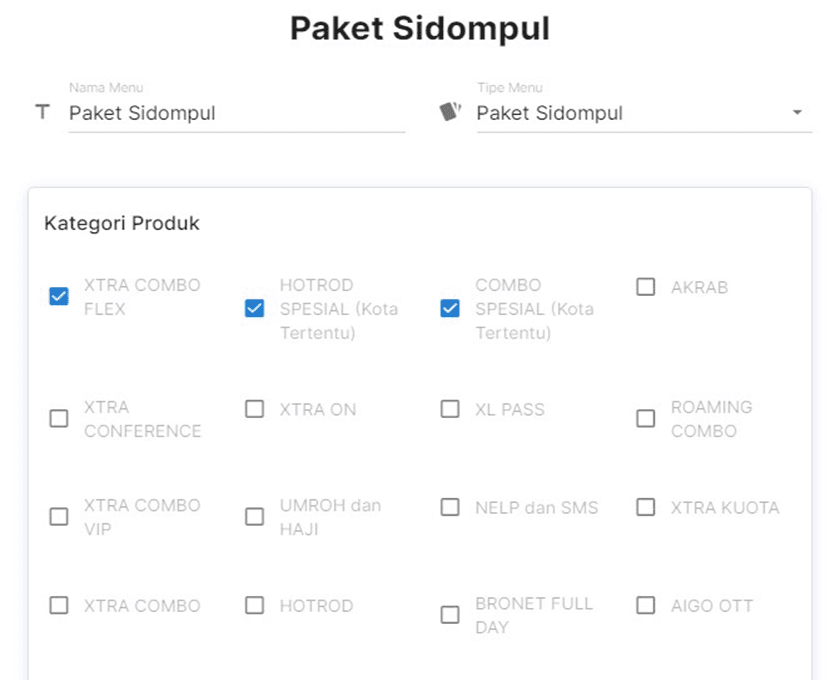Enable the AKRAB category checkbox
This screenshot has width=835, height=680.
[x=646, y=287]
